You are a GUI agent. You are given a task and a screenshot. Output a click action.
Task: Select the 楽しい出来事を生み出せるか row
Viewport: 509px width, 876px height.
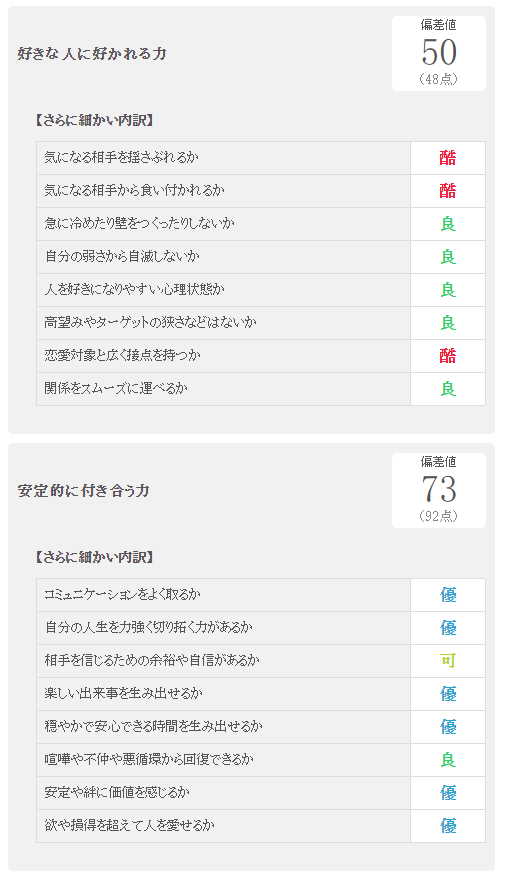tap(261, 694)
